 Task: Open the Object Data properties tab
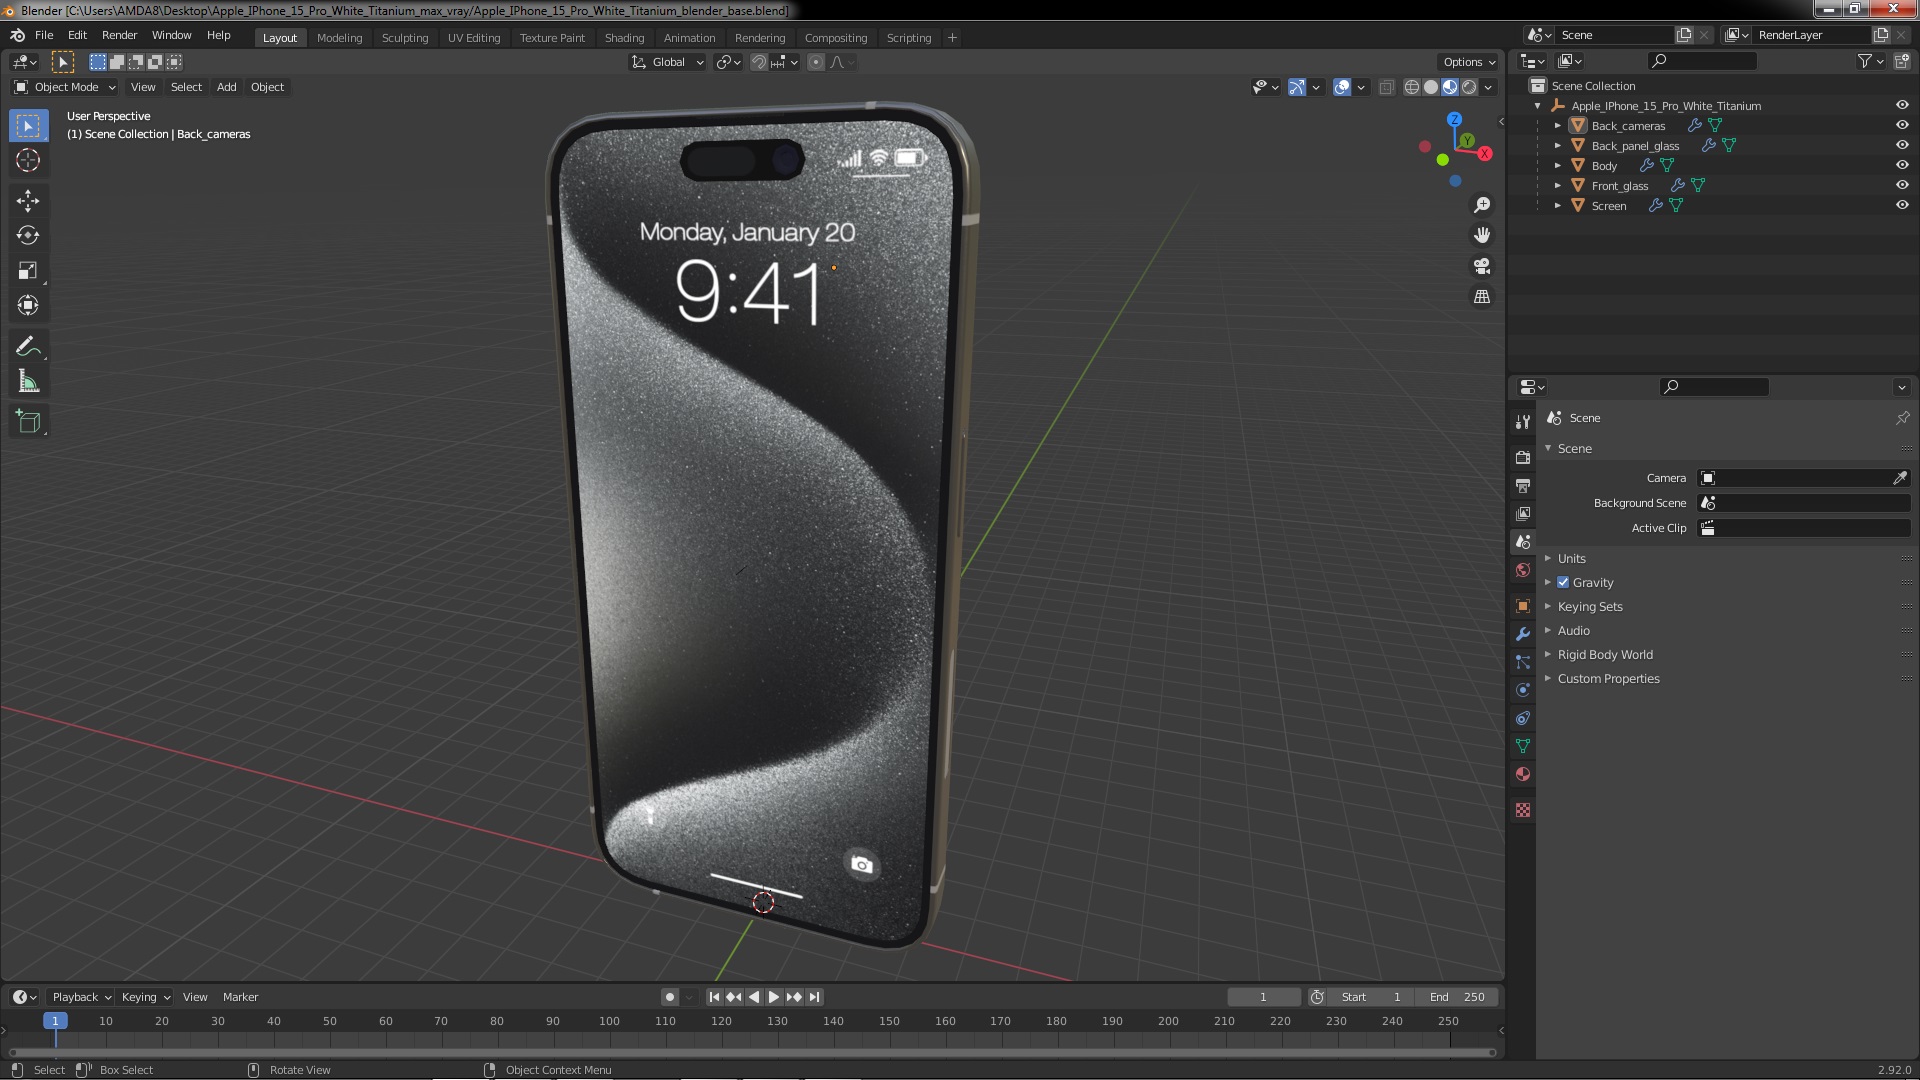(1522, 746)
